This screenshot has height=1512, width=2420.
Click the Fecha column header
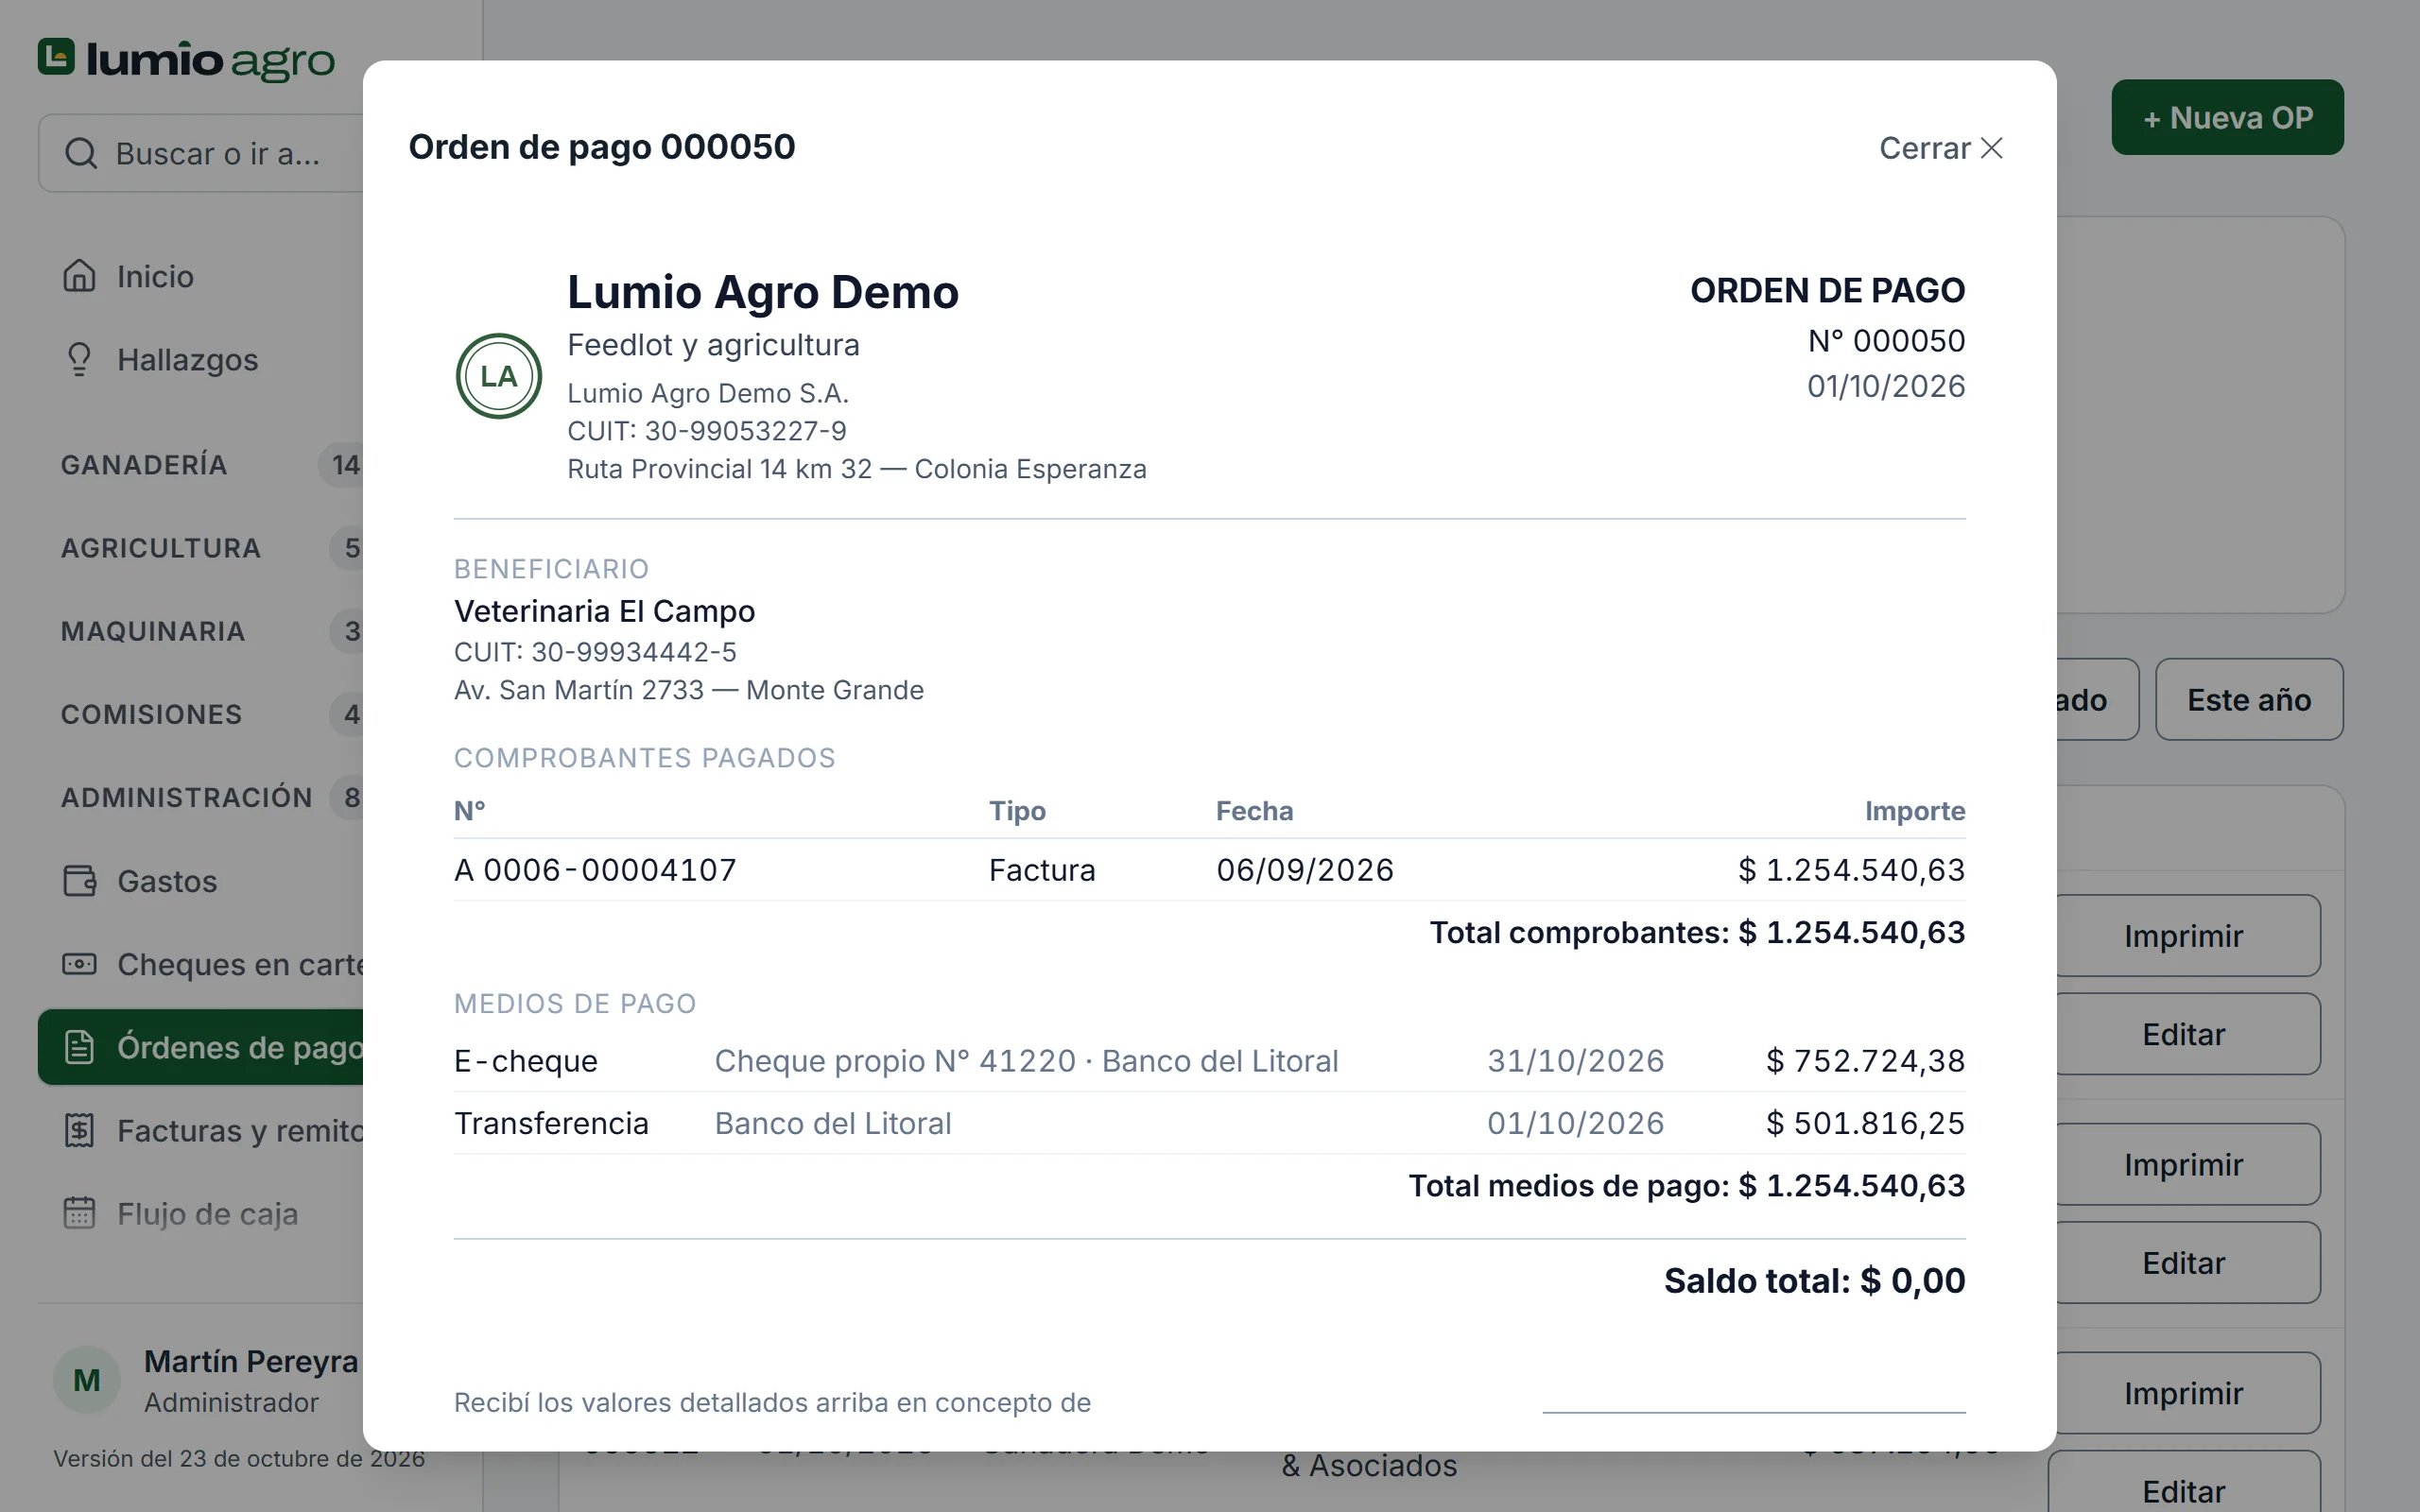pyautogui.click(x=1254, y=810)
